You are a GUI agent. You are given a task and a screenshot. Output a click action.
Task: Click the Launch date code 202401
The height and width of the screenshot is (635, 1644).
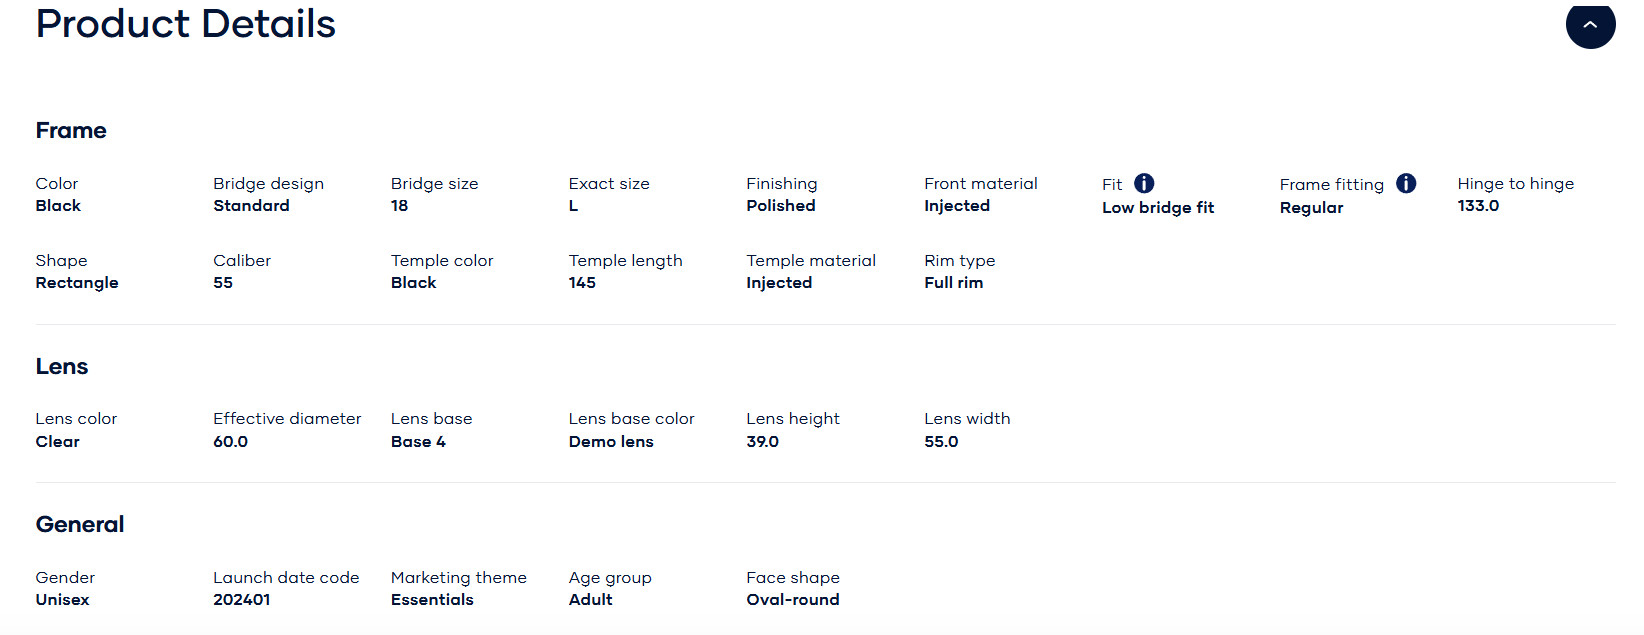tap(242, 600)
